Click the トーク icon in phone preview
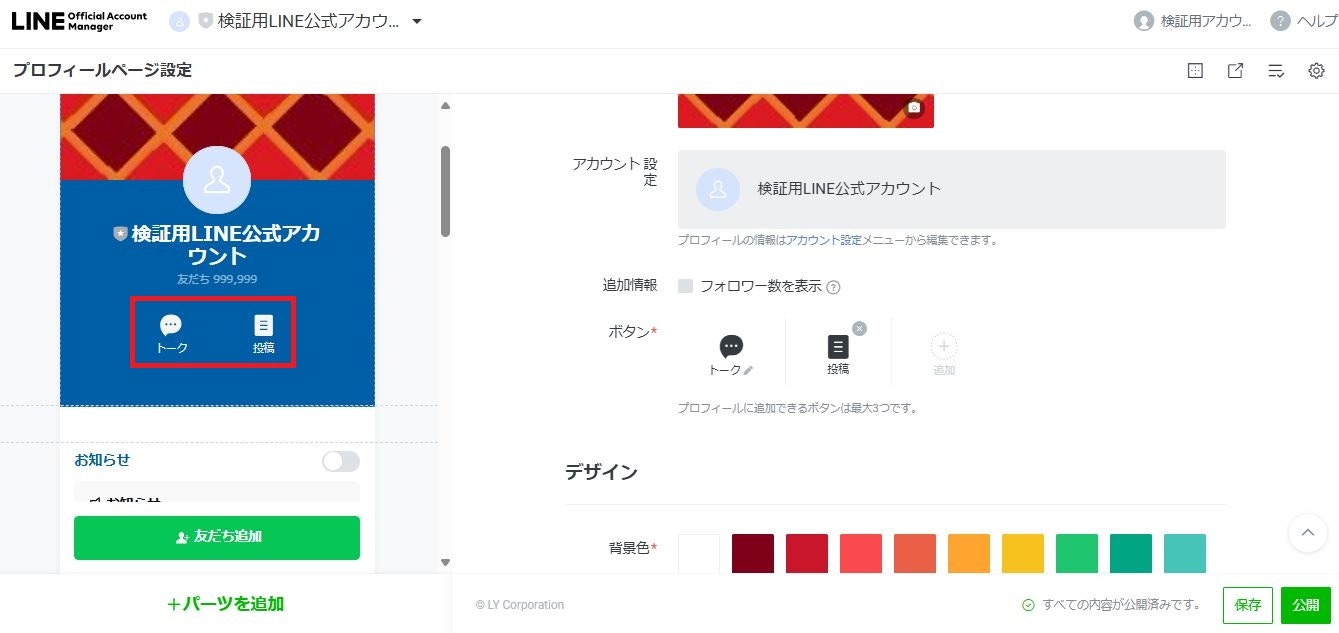 click(x=172, y=335)
